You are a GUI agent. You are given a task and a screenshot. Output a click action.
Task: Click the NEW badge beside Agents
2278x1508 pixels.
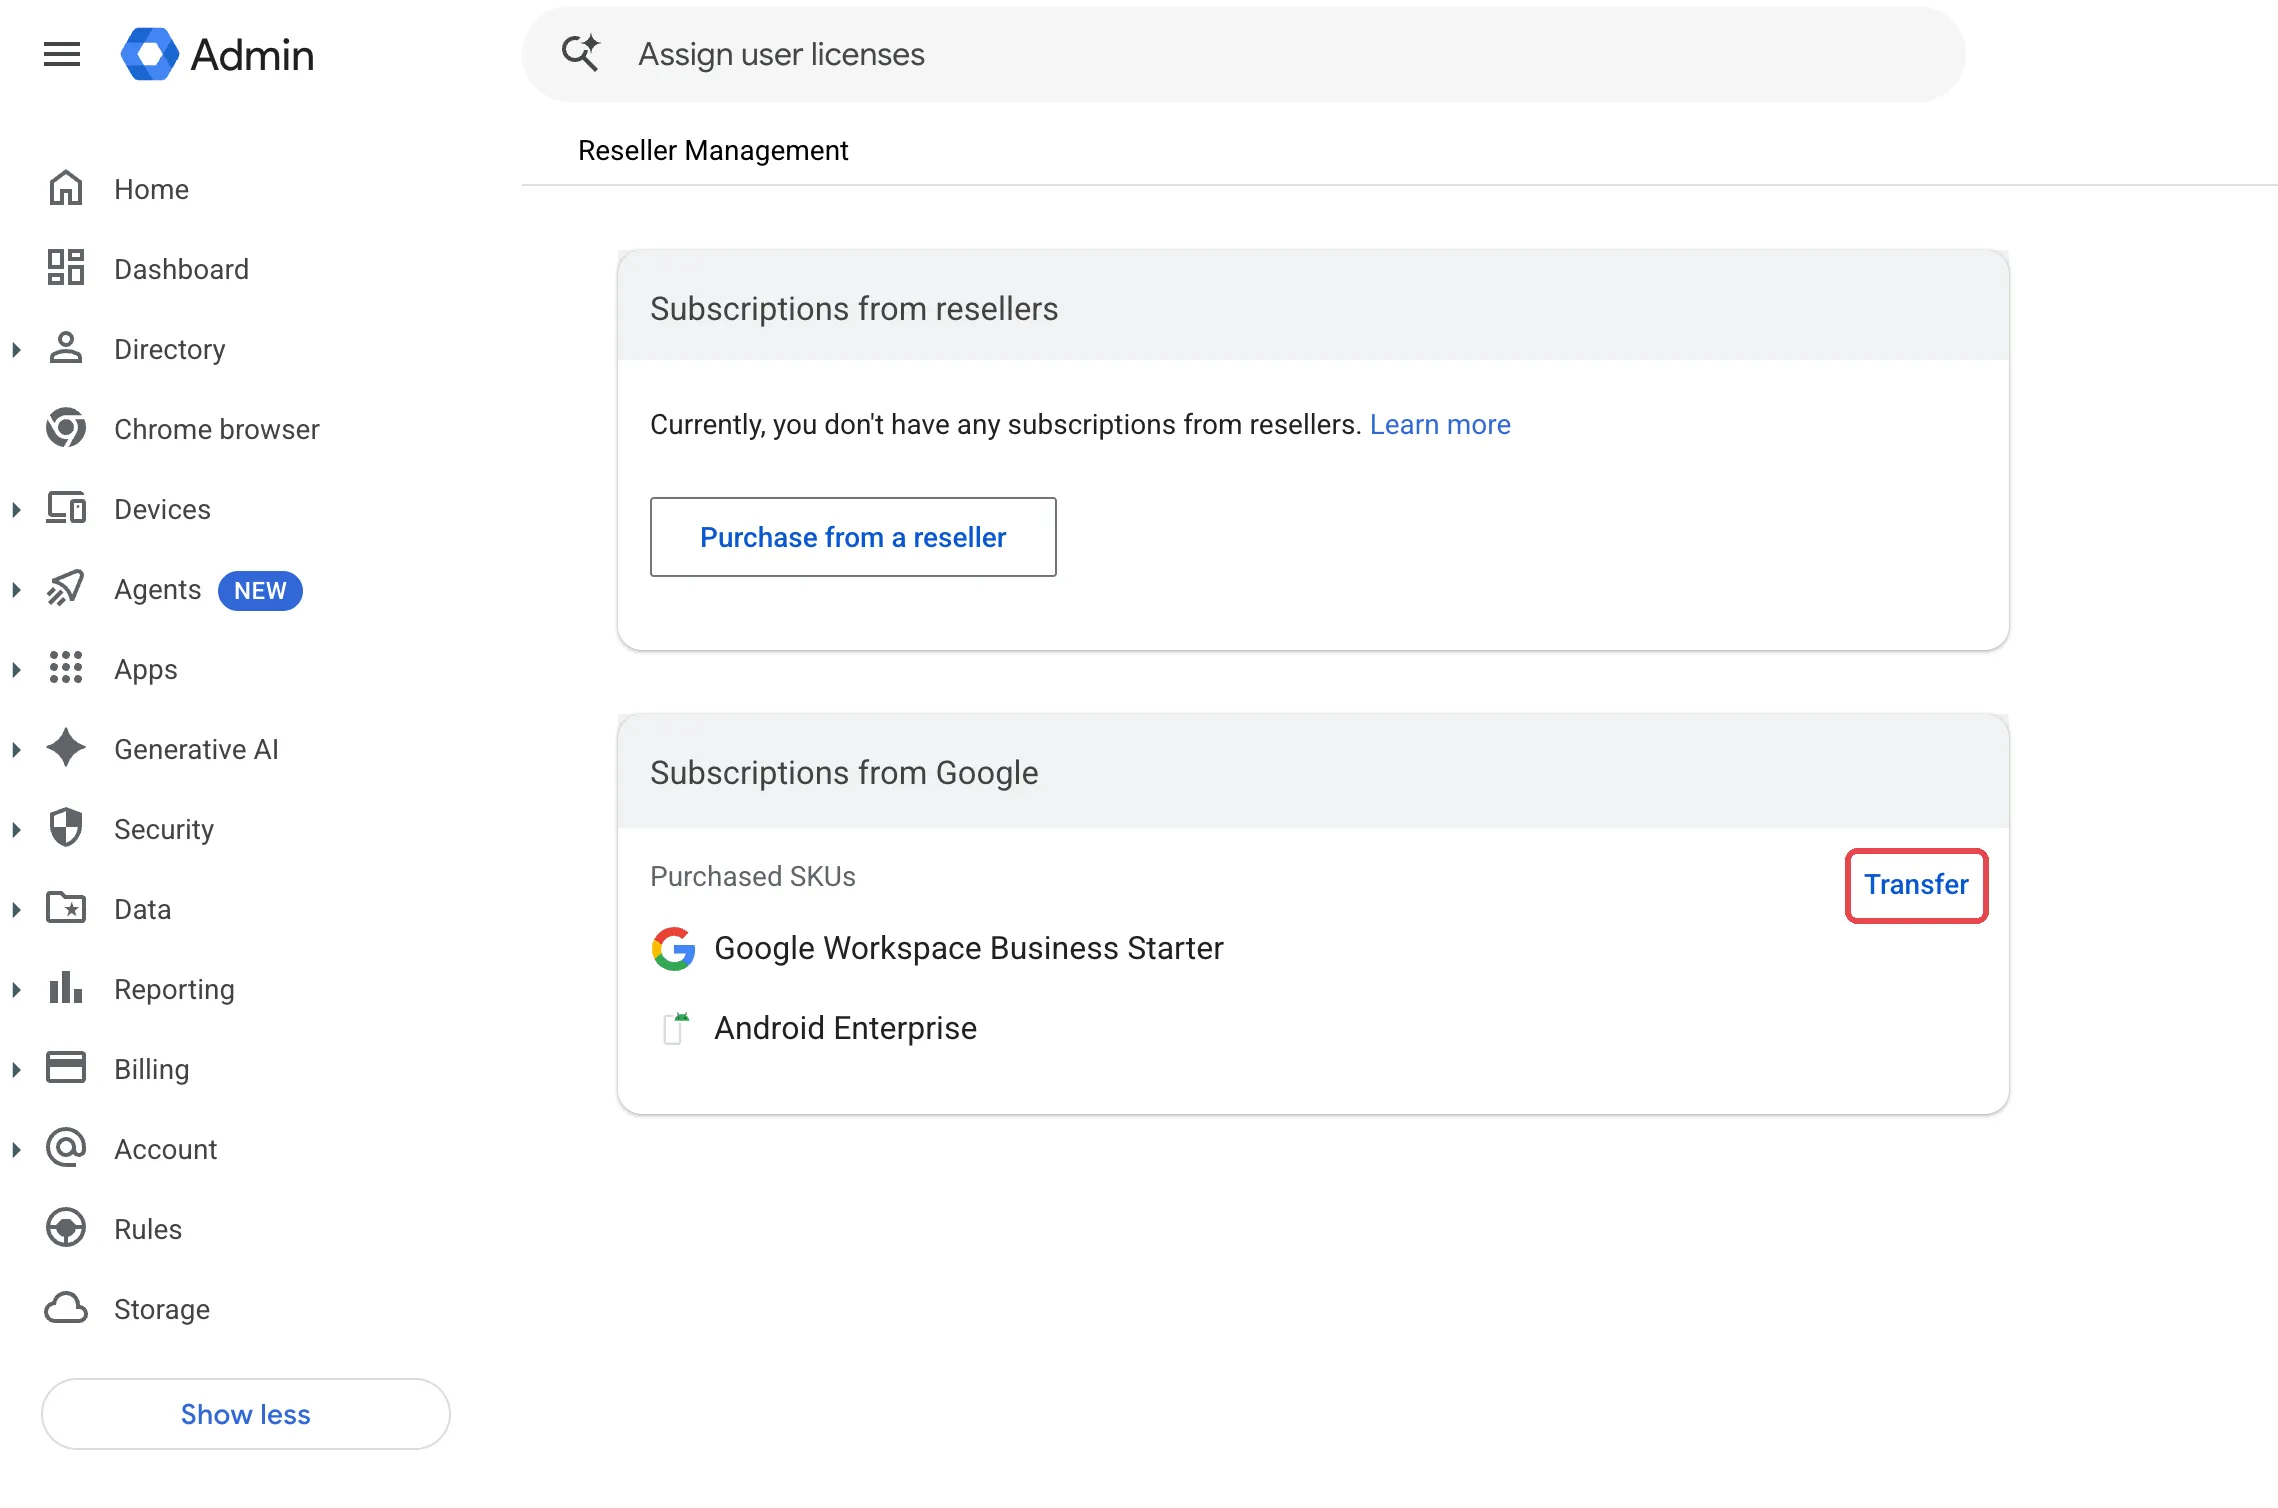click(x=260, y=590)
